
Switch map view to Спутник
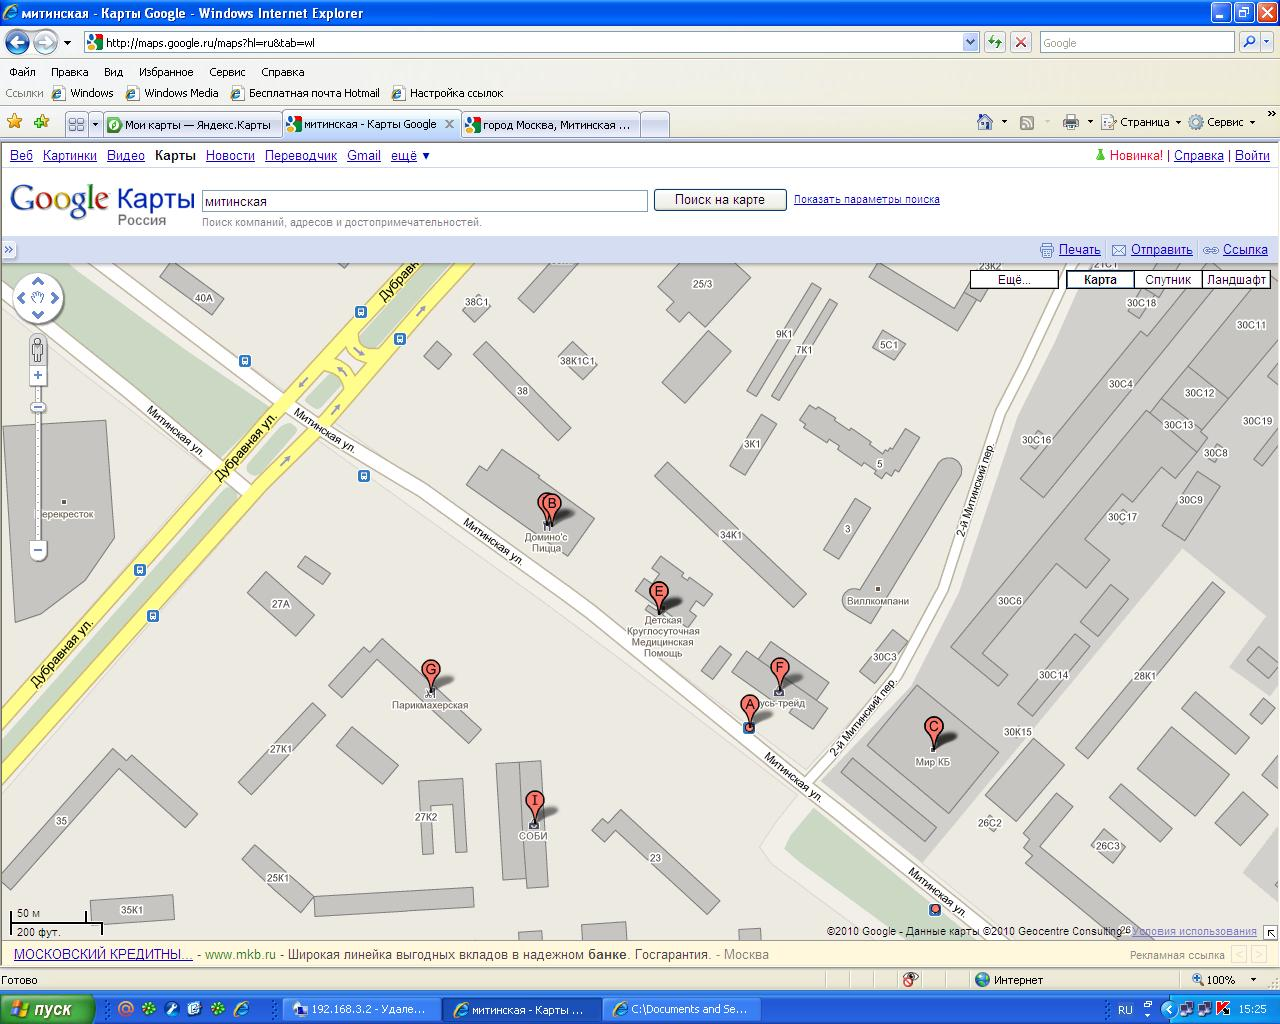[1167, 280]
